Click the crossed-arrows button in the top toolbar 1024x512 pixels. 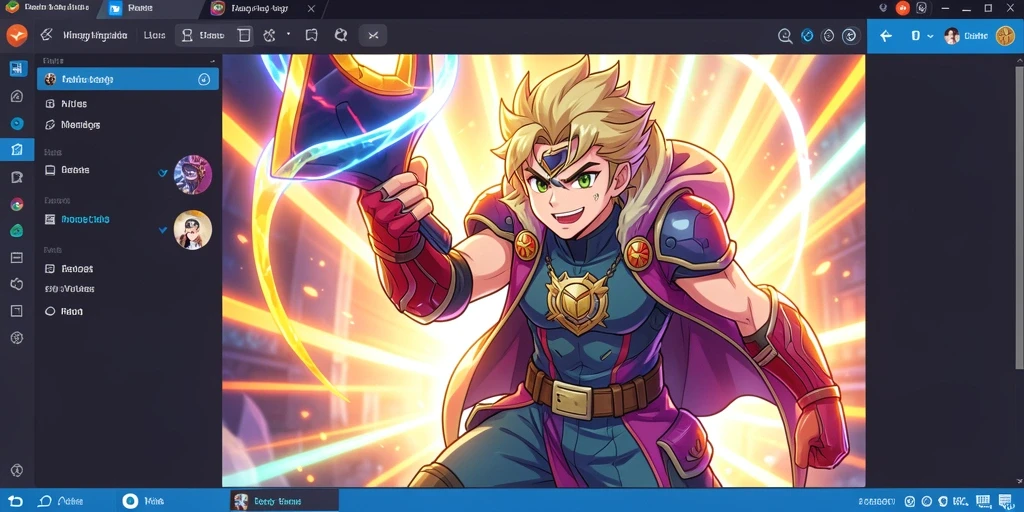tap(373, 35)
